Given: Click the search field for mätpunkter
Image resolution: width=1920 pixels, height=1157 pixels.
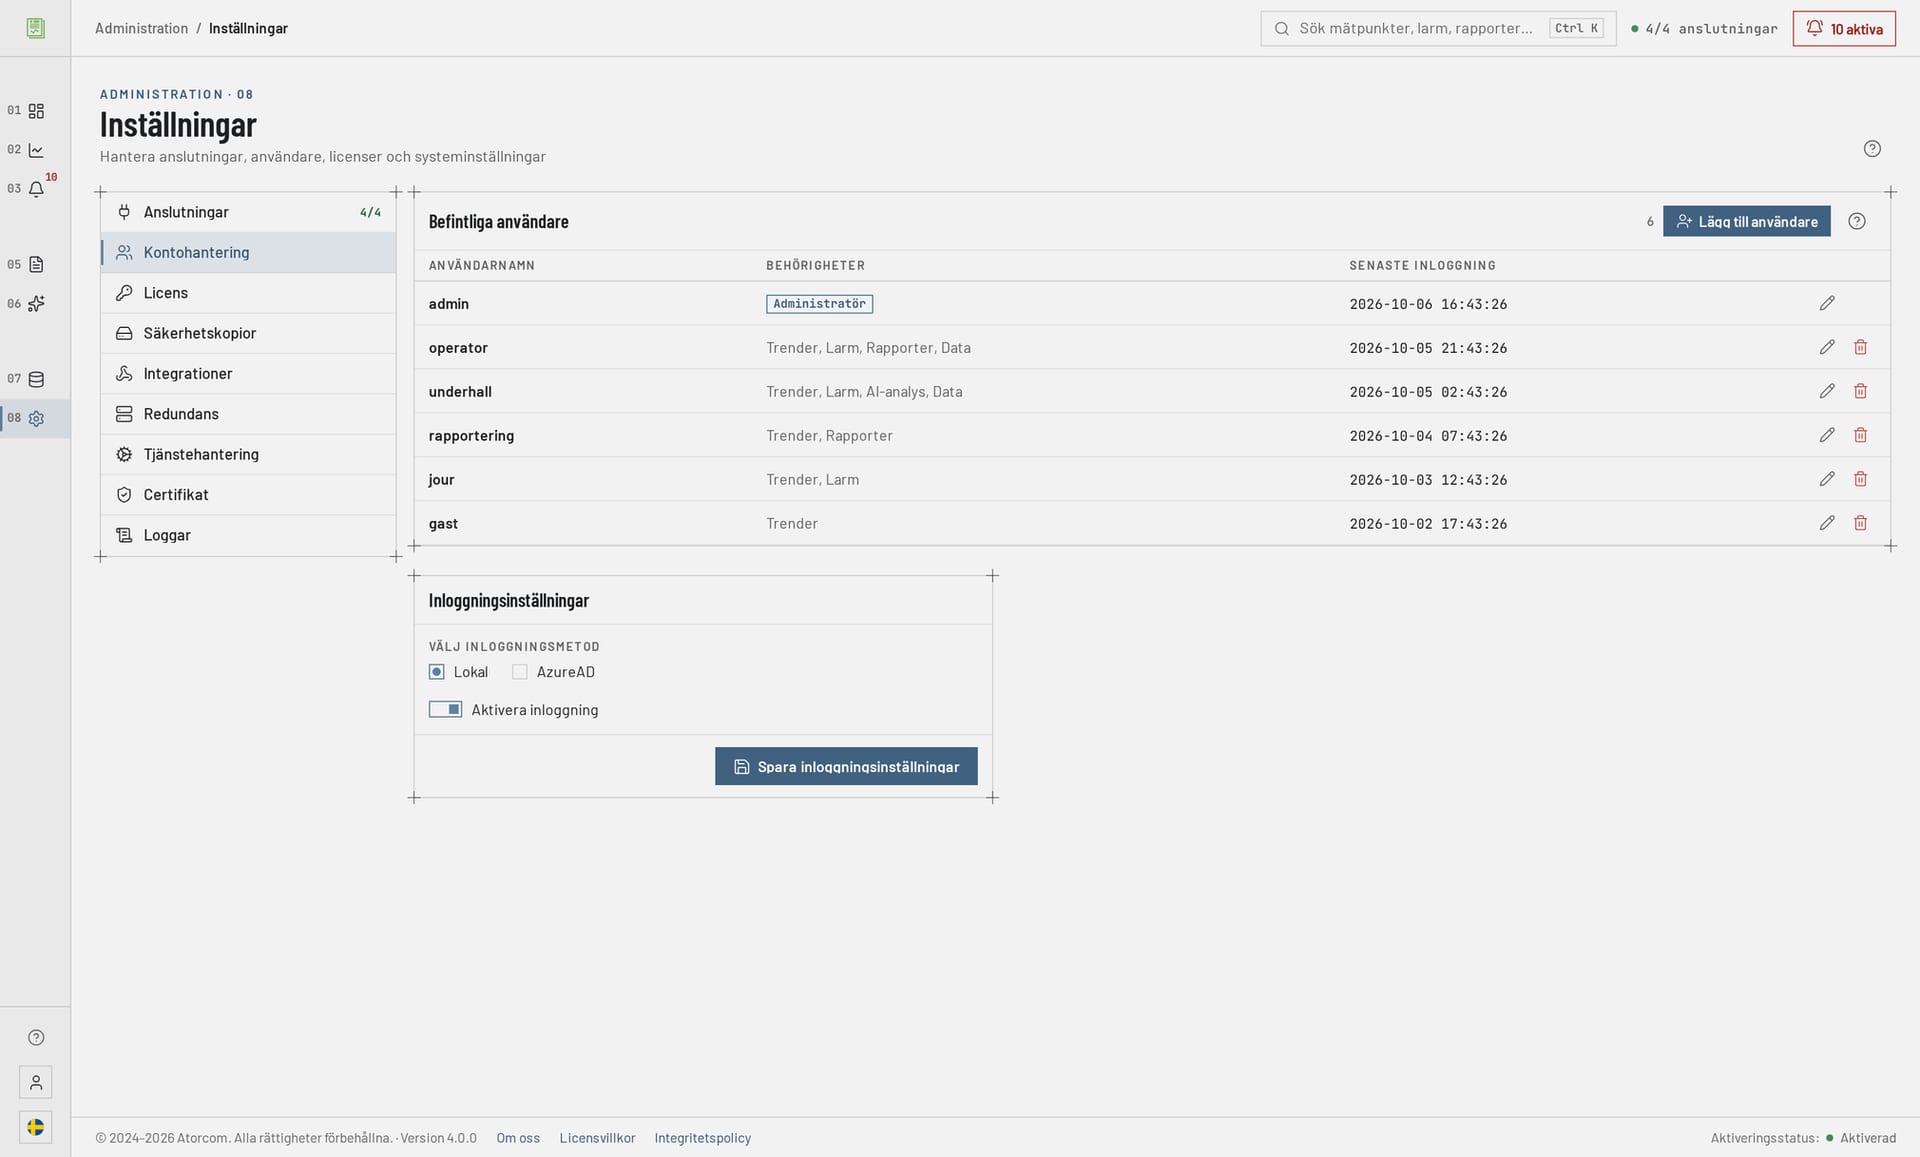Looking at the screenshot, I should coord(1438,28).
